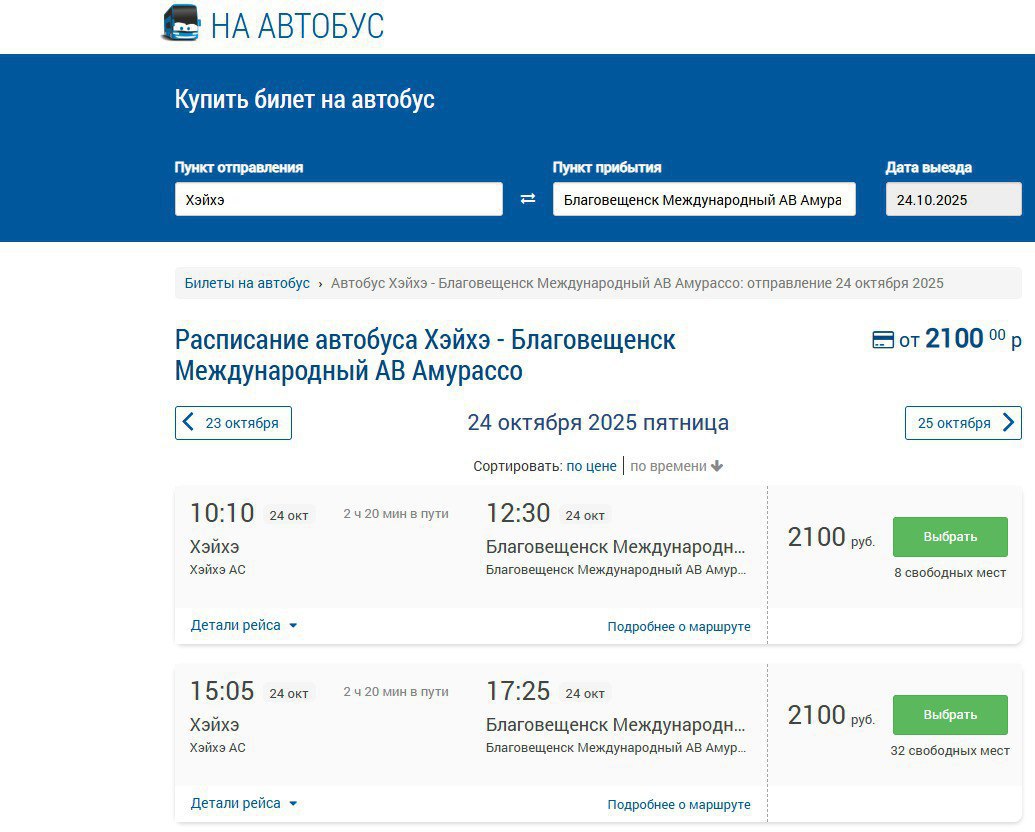Click the 12:30 arrival station name

(615, 547)
